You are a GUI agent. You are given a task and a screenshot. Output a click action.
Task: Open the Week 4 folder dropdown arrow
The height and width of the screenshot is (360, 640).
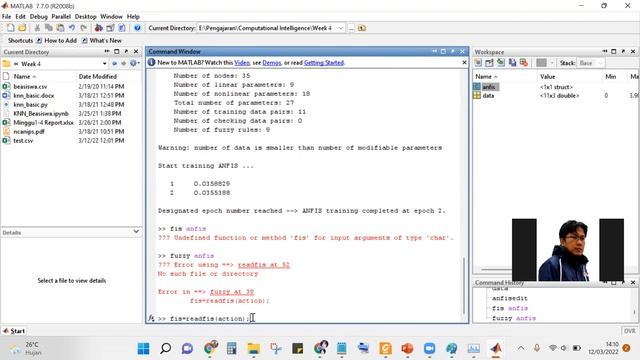pyautogui.click(x=104, y=64)
